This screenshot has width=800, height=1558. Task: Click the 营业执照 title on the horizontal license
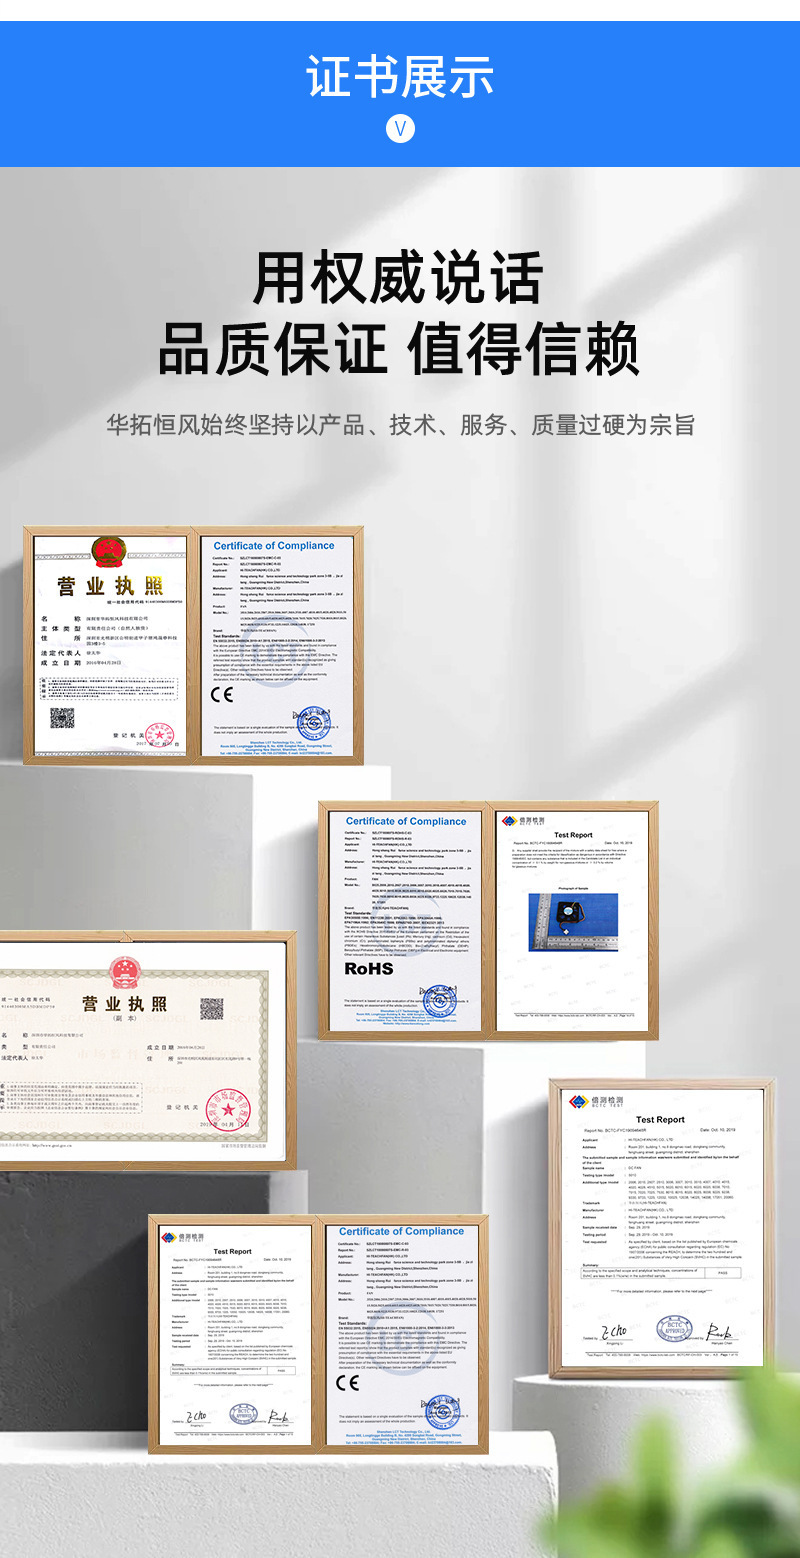[x=125, y=1004]
